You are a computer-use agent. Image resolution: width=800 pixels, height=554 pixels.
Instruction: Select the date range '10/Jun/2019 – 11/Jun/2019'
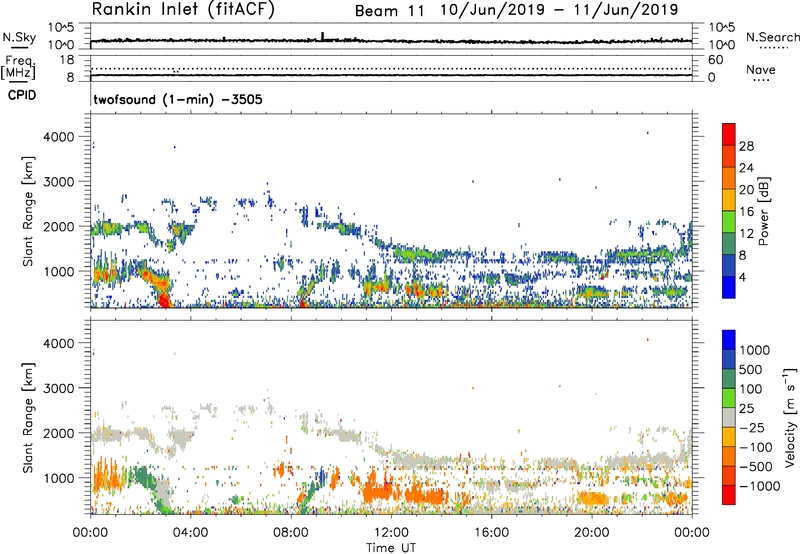coord(559,10)
